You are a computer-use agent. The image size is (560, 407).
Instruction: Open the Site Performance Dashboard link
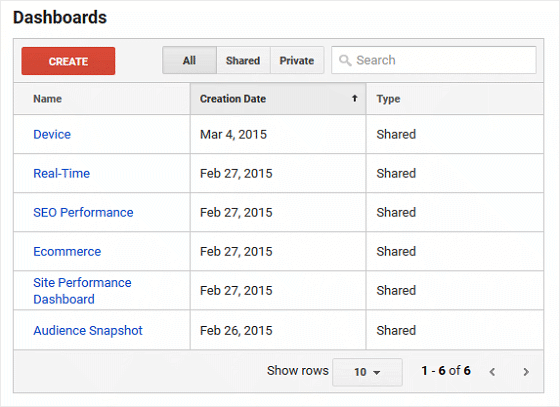(82, 291)
